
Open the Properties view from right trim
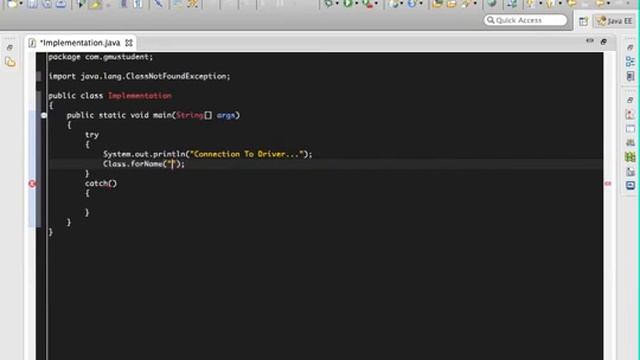(x=630, y=129)
